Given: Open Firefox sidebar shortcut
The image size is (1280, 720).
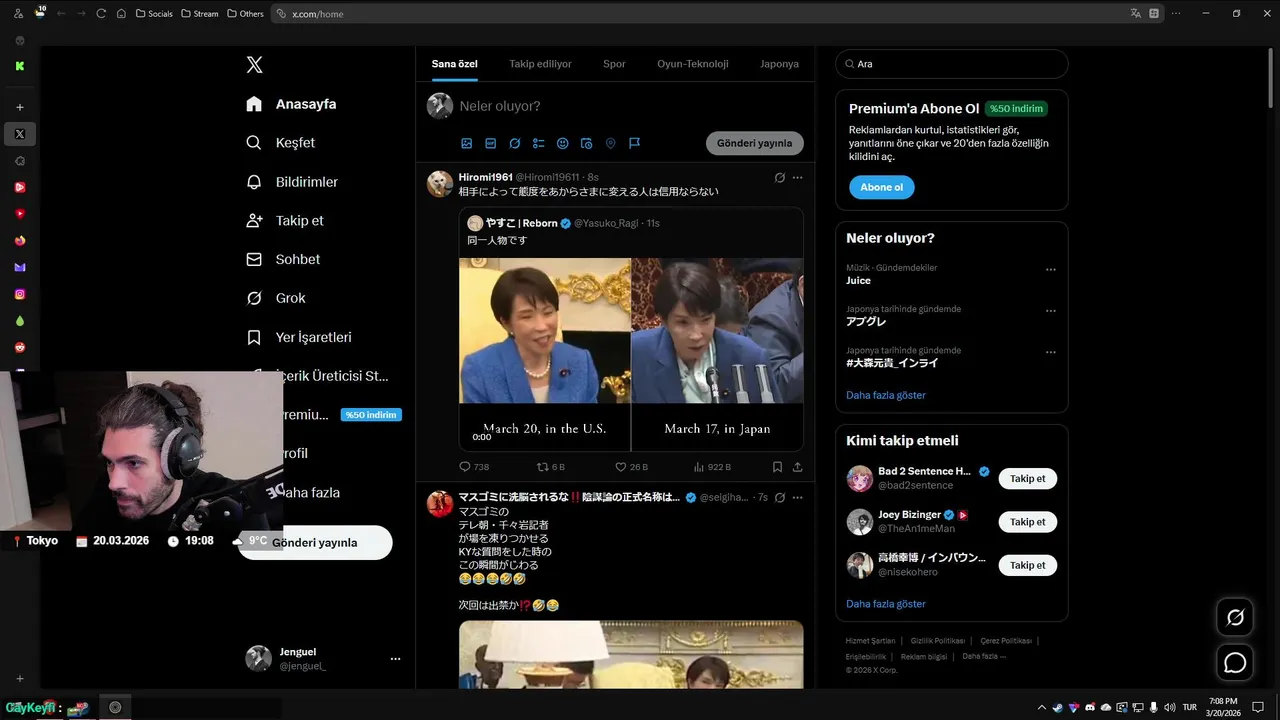Looking at the screenshot, I should tap(20, 240).
